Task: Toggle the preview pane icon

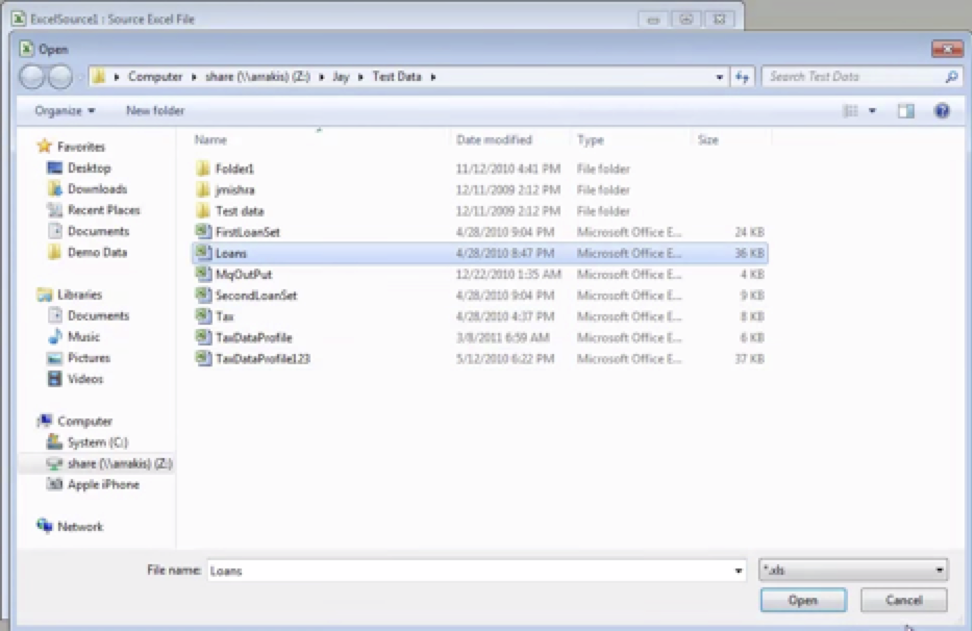Action: pyautogui.click(x=906, y=111)
